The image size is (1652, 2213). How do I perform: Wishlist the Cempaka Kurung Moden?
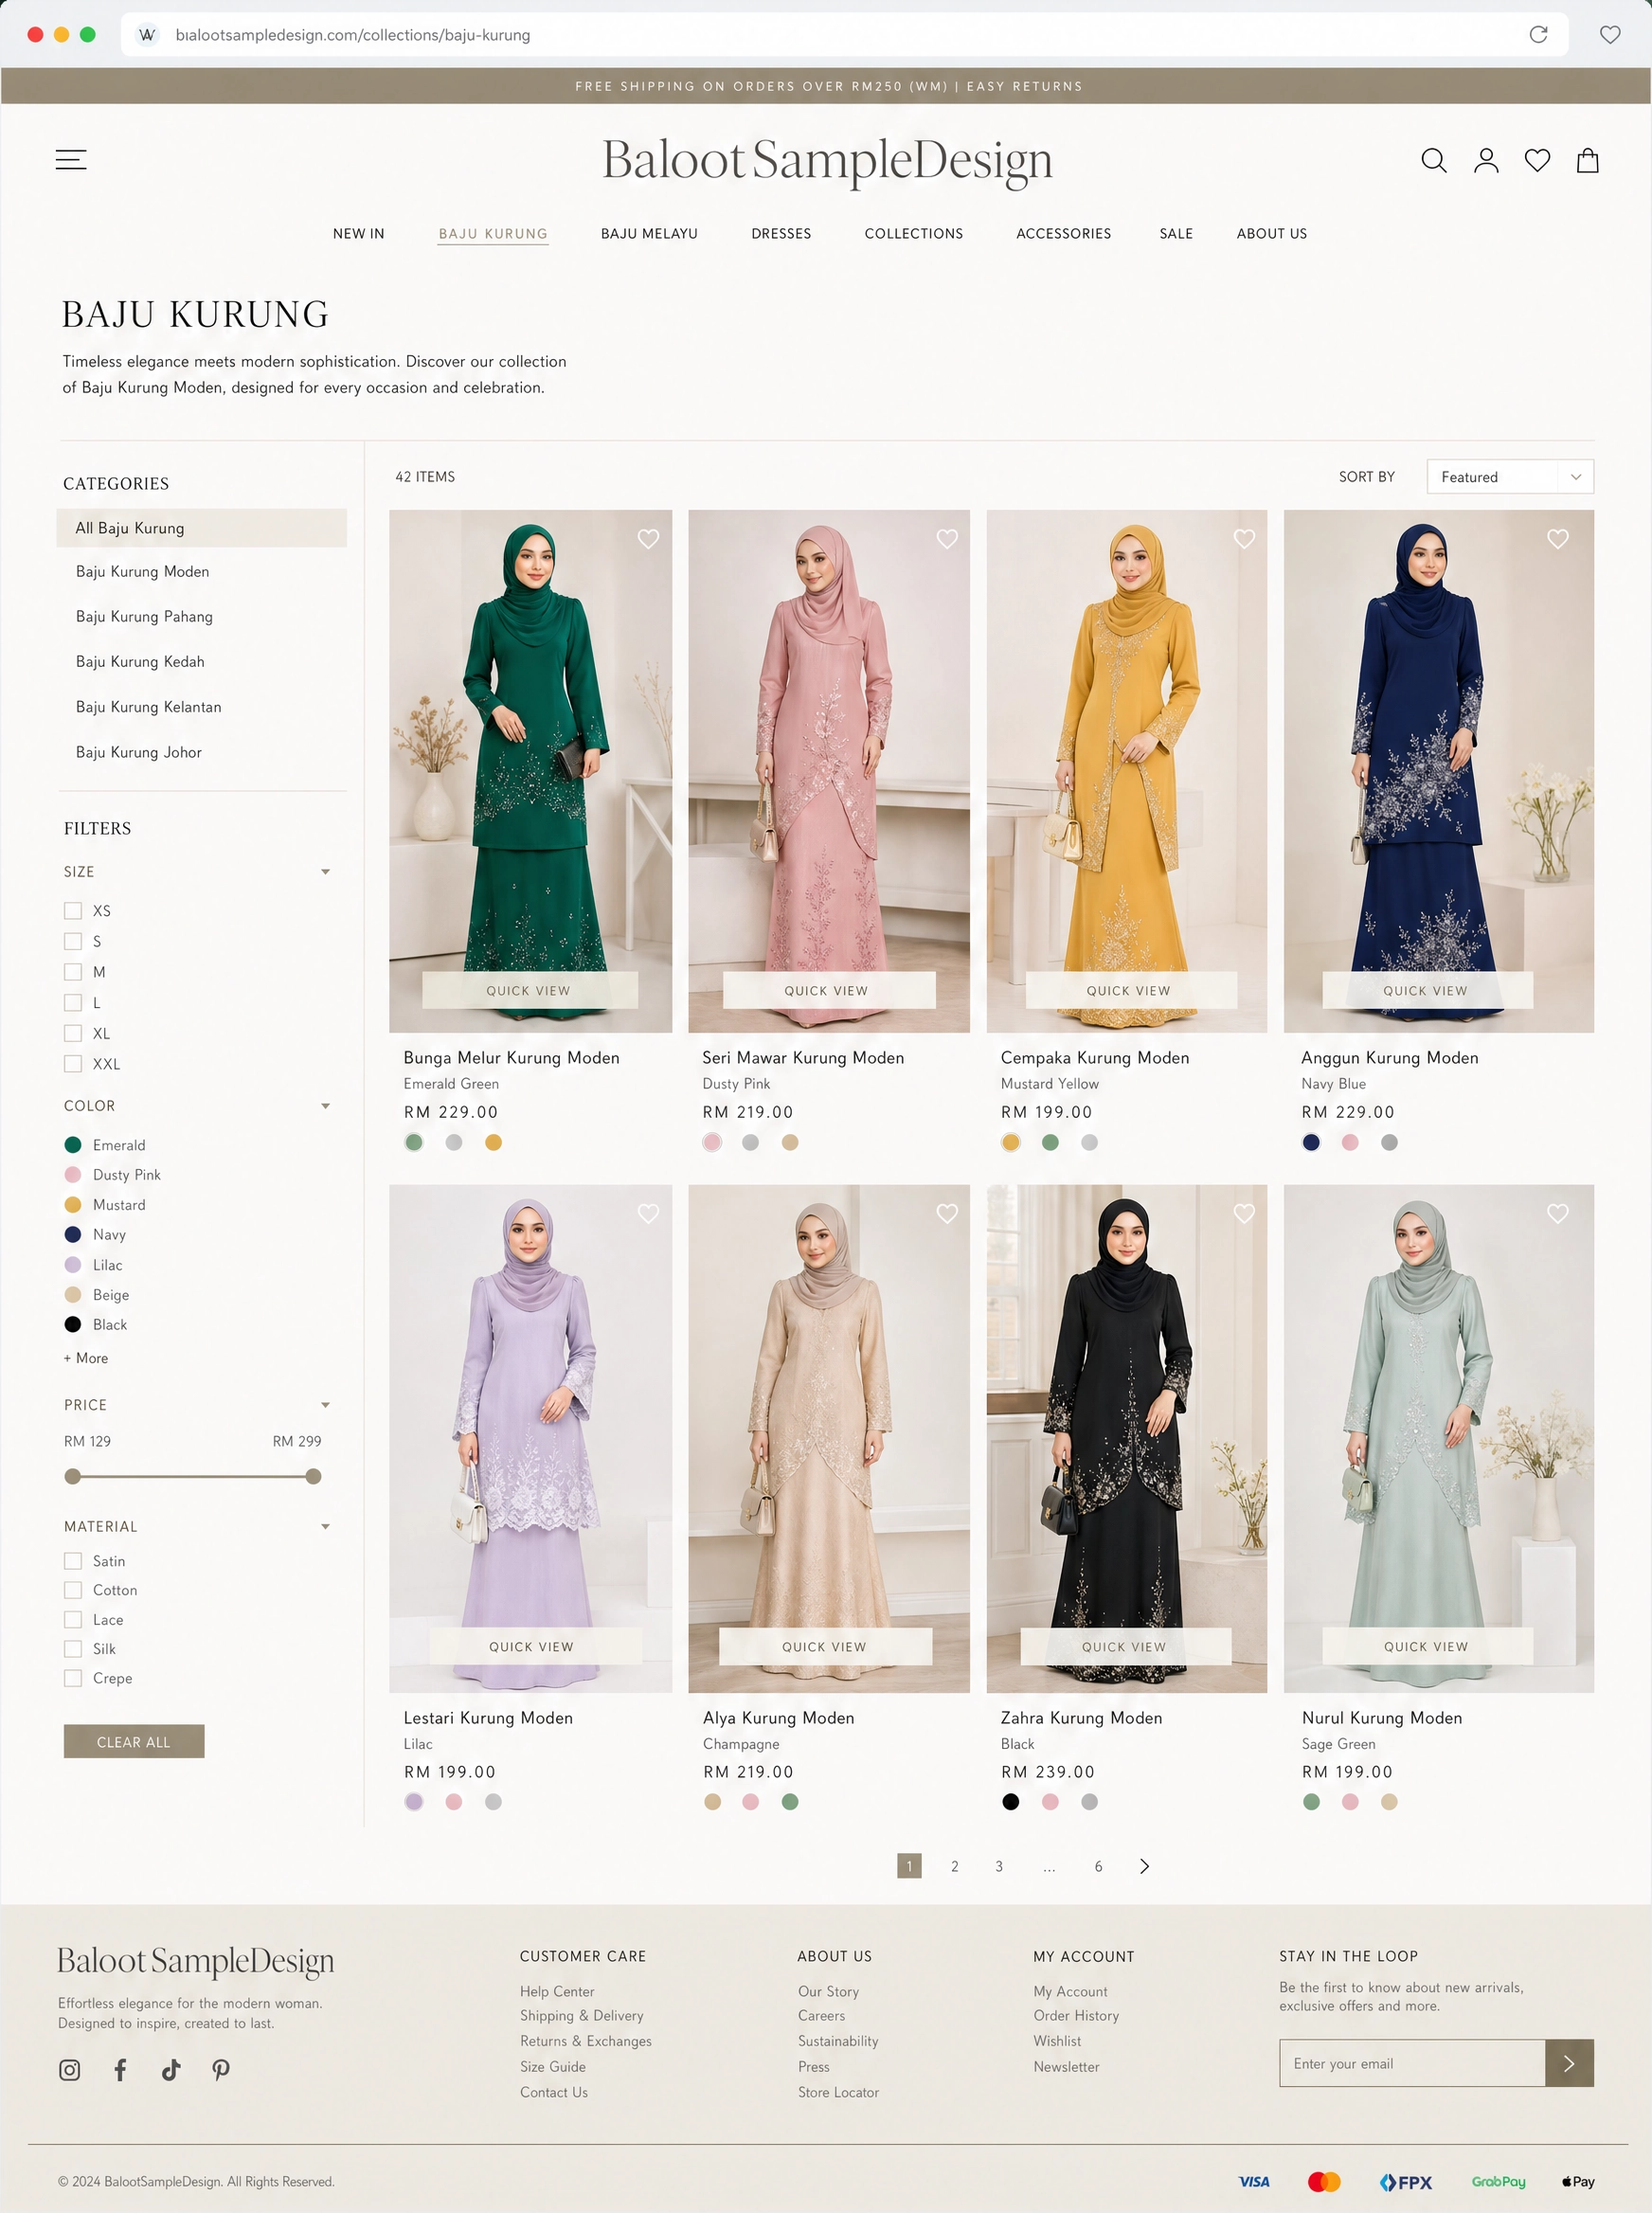click(1244, 539)
